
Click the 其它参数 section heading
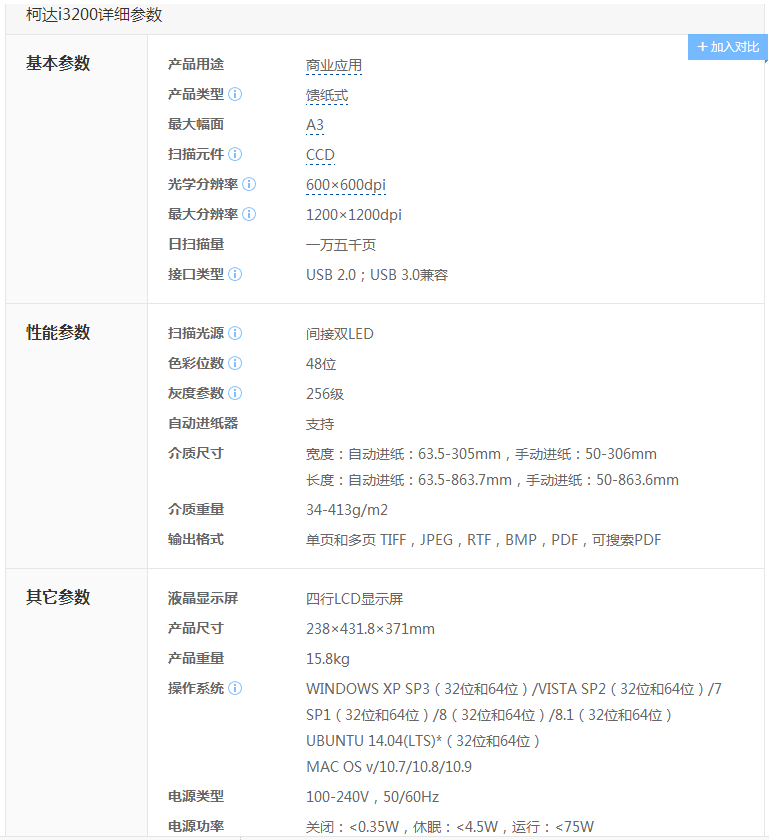[58, 597]
